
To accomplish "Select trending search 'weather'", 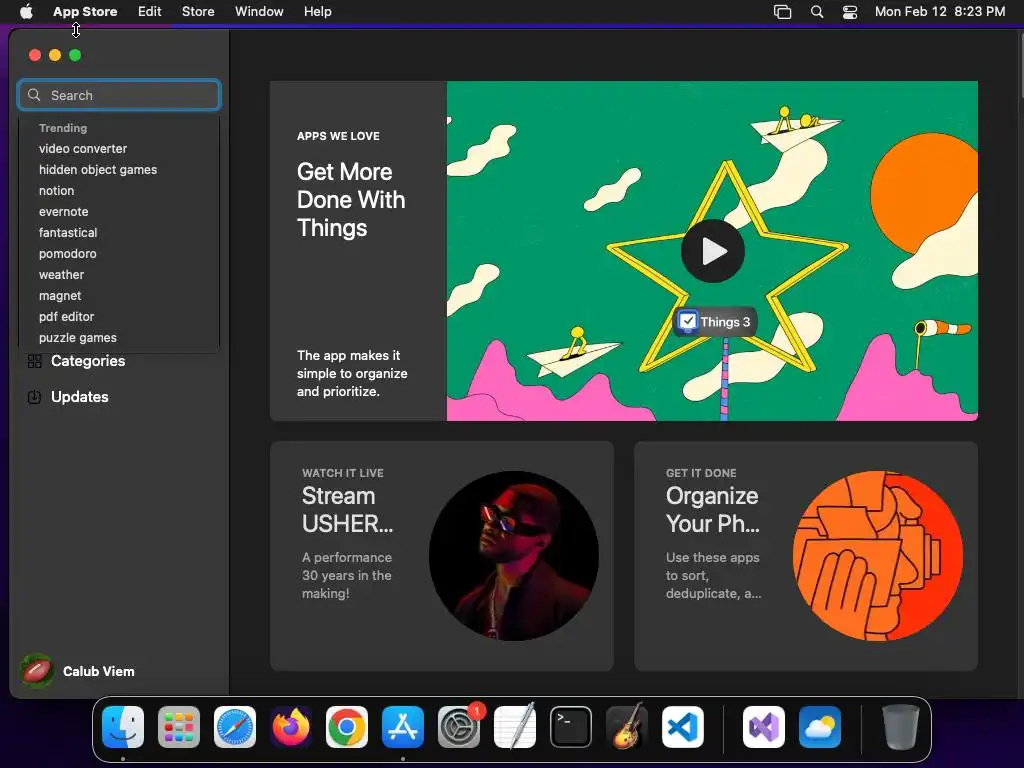I will point(61,274).
